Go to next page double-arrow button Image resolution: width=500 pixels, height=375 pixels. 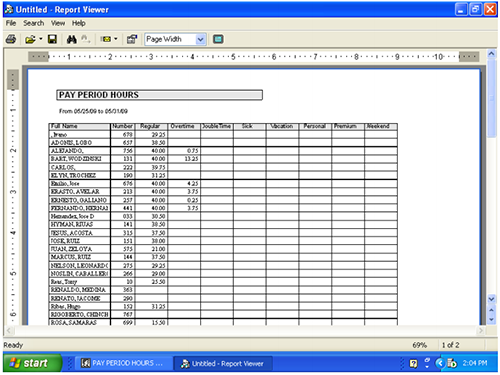(491, 320)
